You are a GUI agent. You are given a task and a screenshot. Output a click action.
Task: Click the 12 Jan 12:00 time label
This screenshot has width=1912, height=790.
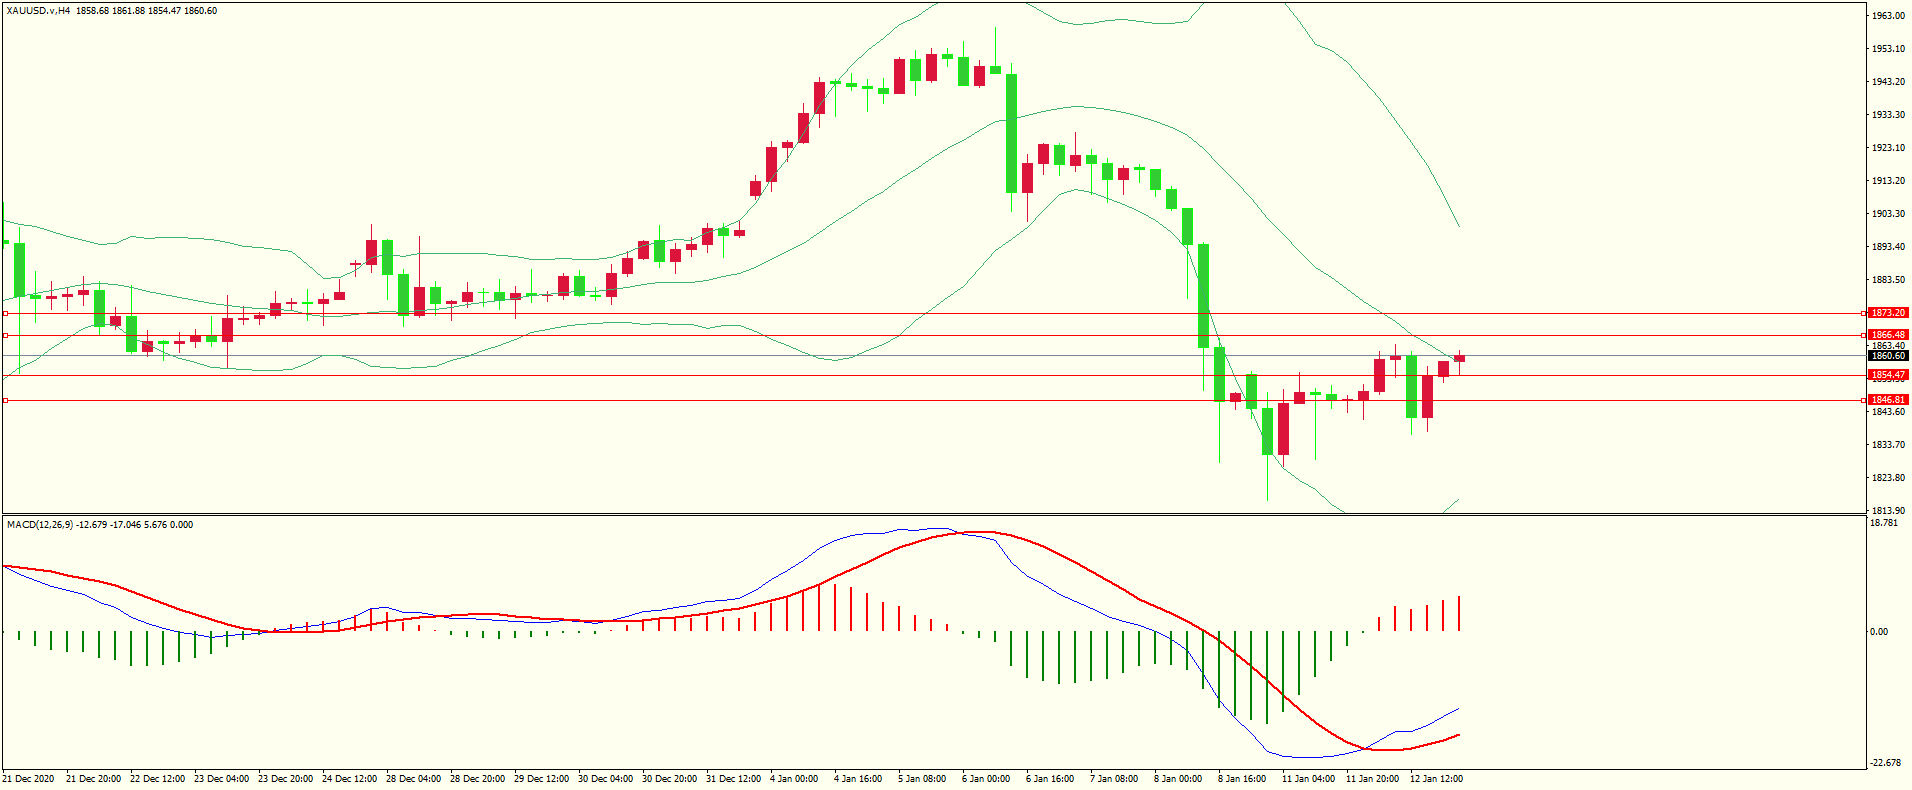pos(1436,779)
